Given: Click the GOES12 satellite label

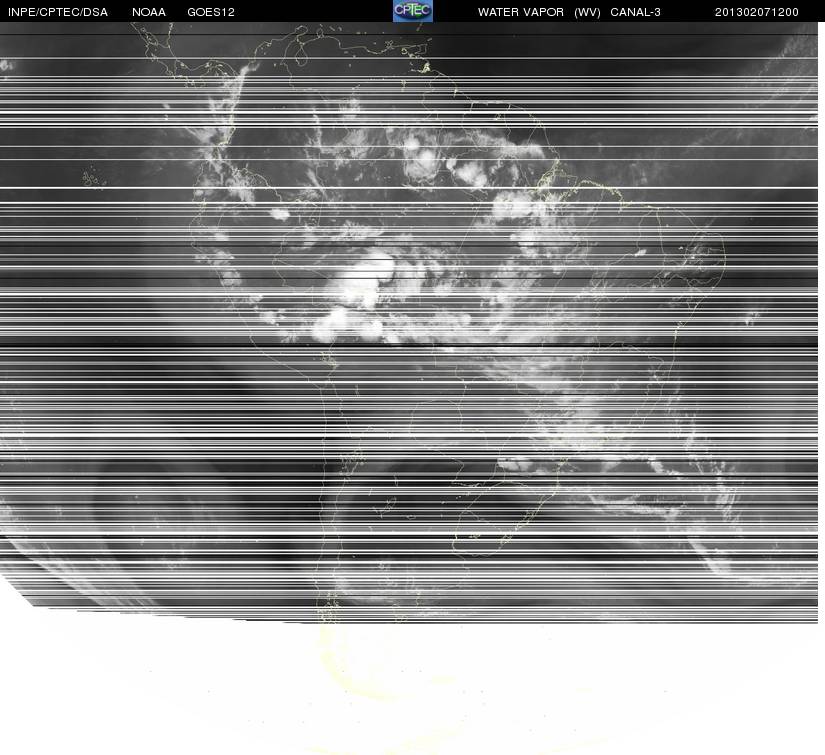Looking at the screenshot, I should tap(211, 12).
